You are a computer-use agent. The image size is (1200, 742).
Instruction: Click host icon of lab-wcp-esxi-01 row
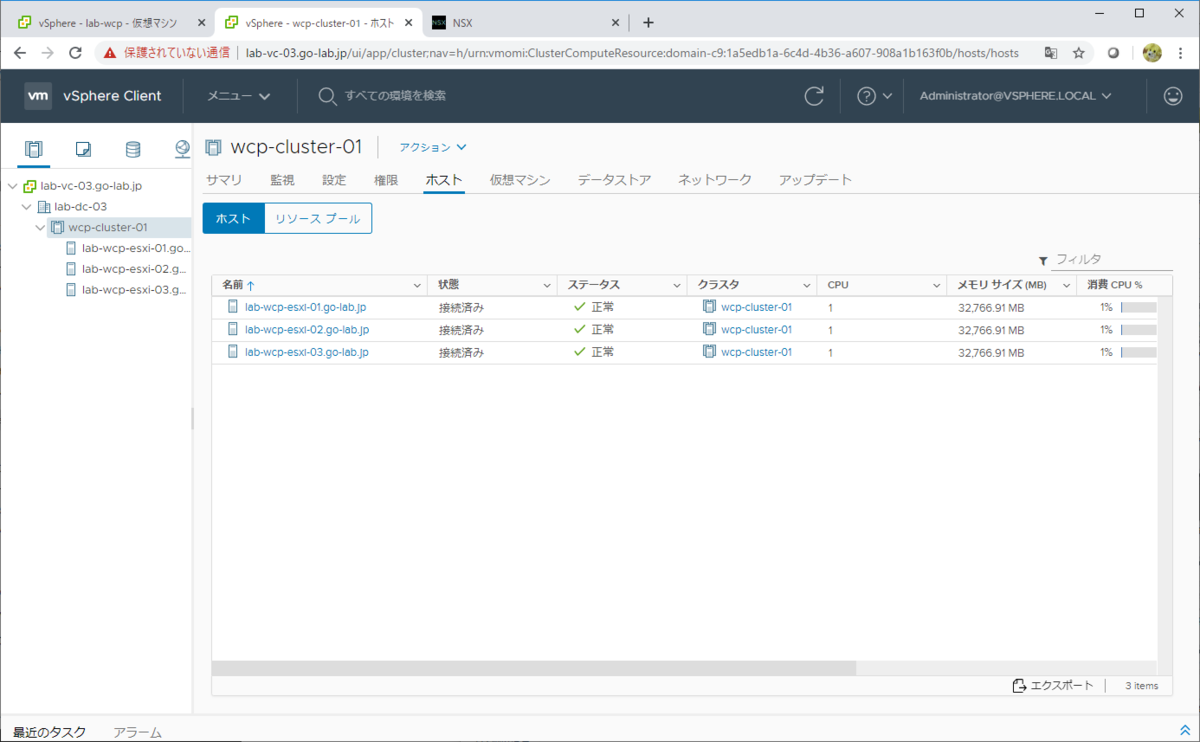click(x=233, y=307)
